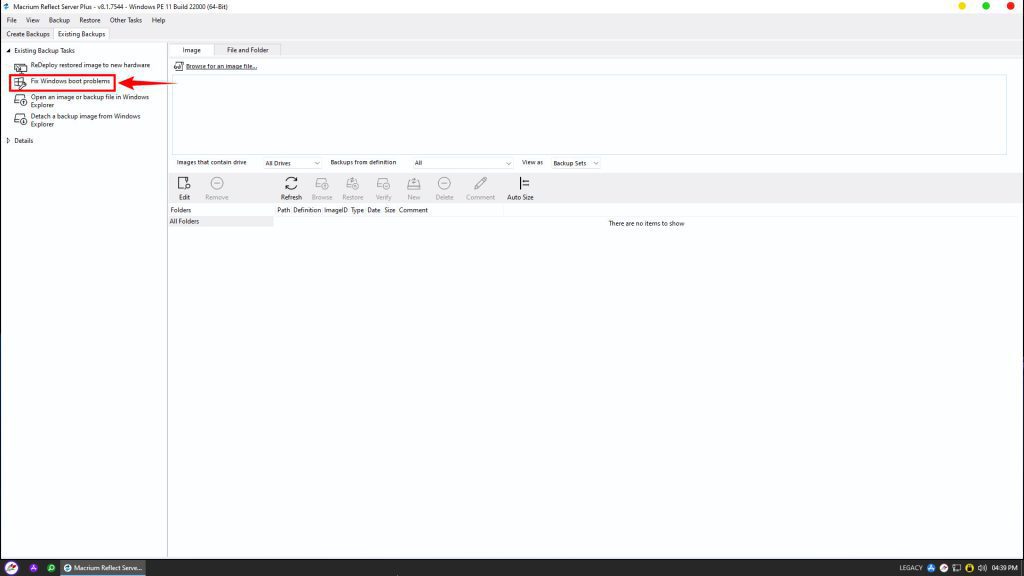Select the Existing Backups tab
The width and height of the screenshot is (1024, 576).
point(82,34)
